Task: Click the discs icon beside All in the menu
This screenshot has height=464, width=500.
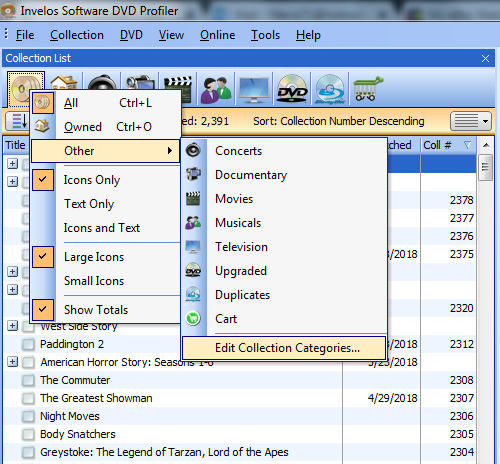Action: pos(43,103)
